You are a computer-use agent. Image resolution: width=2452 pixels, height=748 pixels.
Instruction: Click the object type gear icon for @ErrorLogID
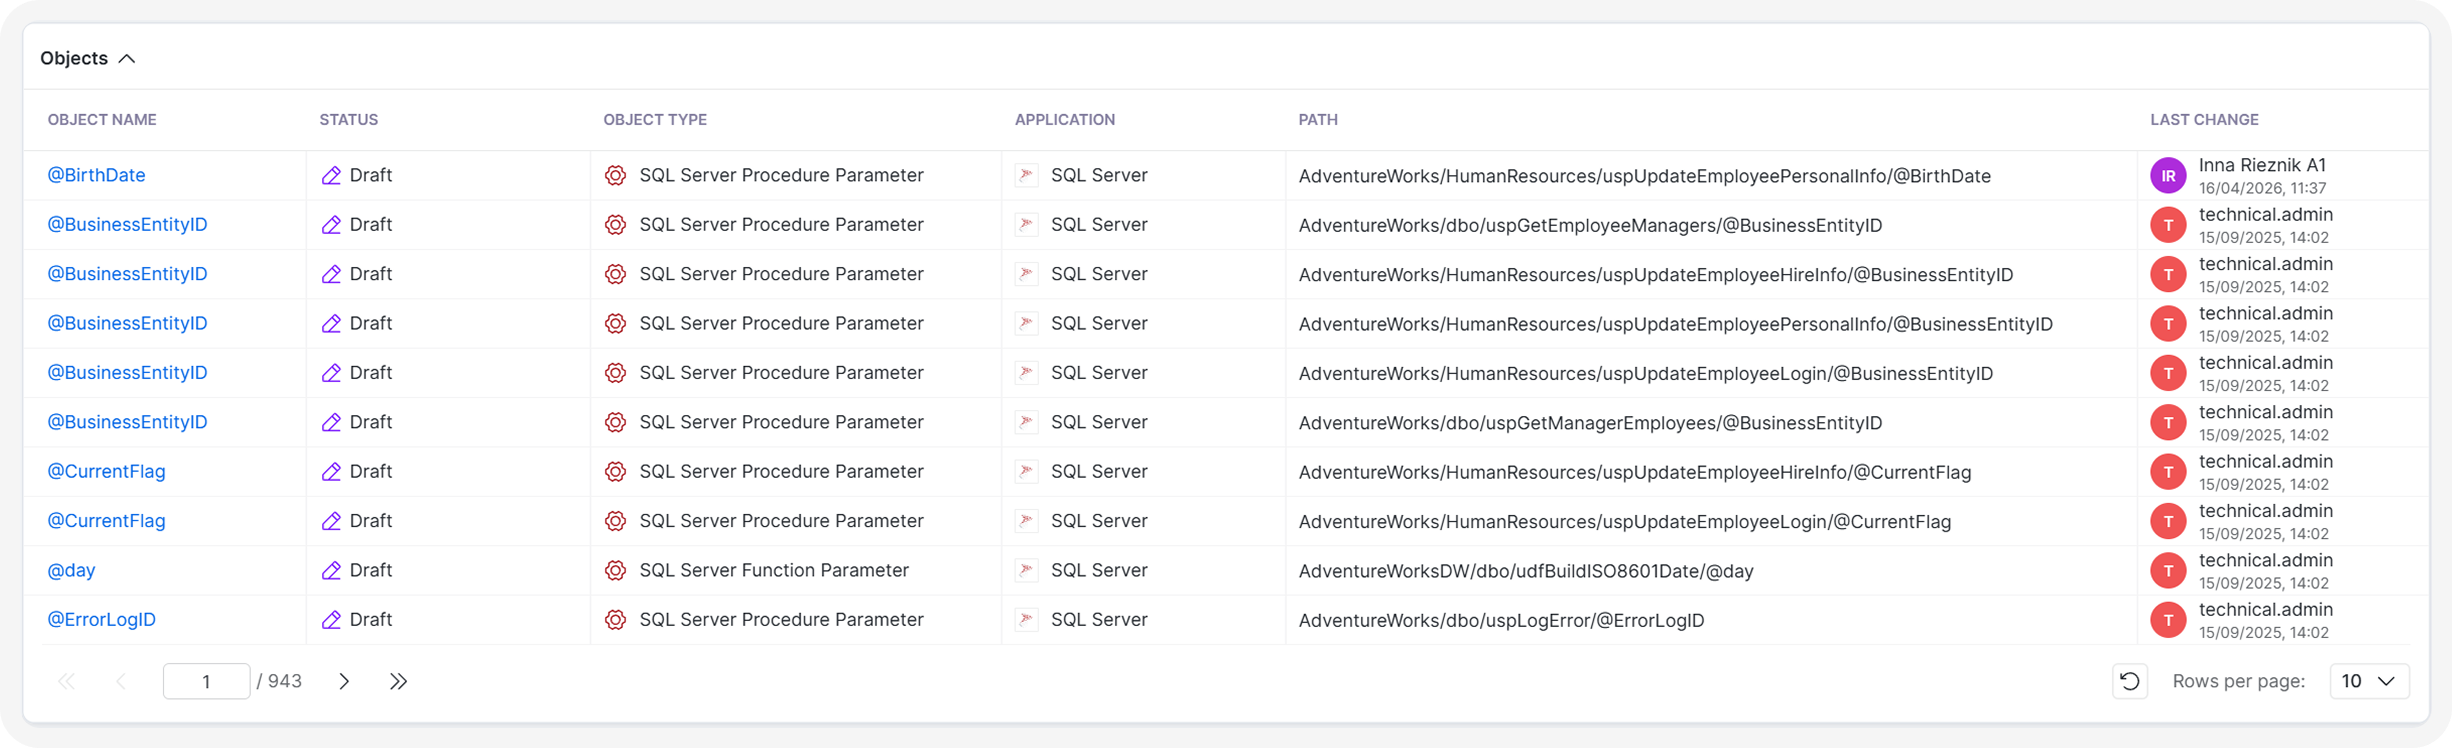click(x=615, y=619)
